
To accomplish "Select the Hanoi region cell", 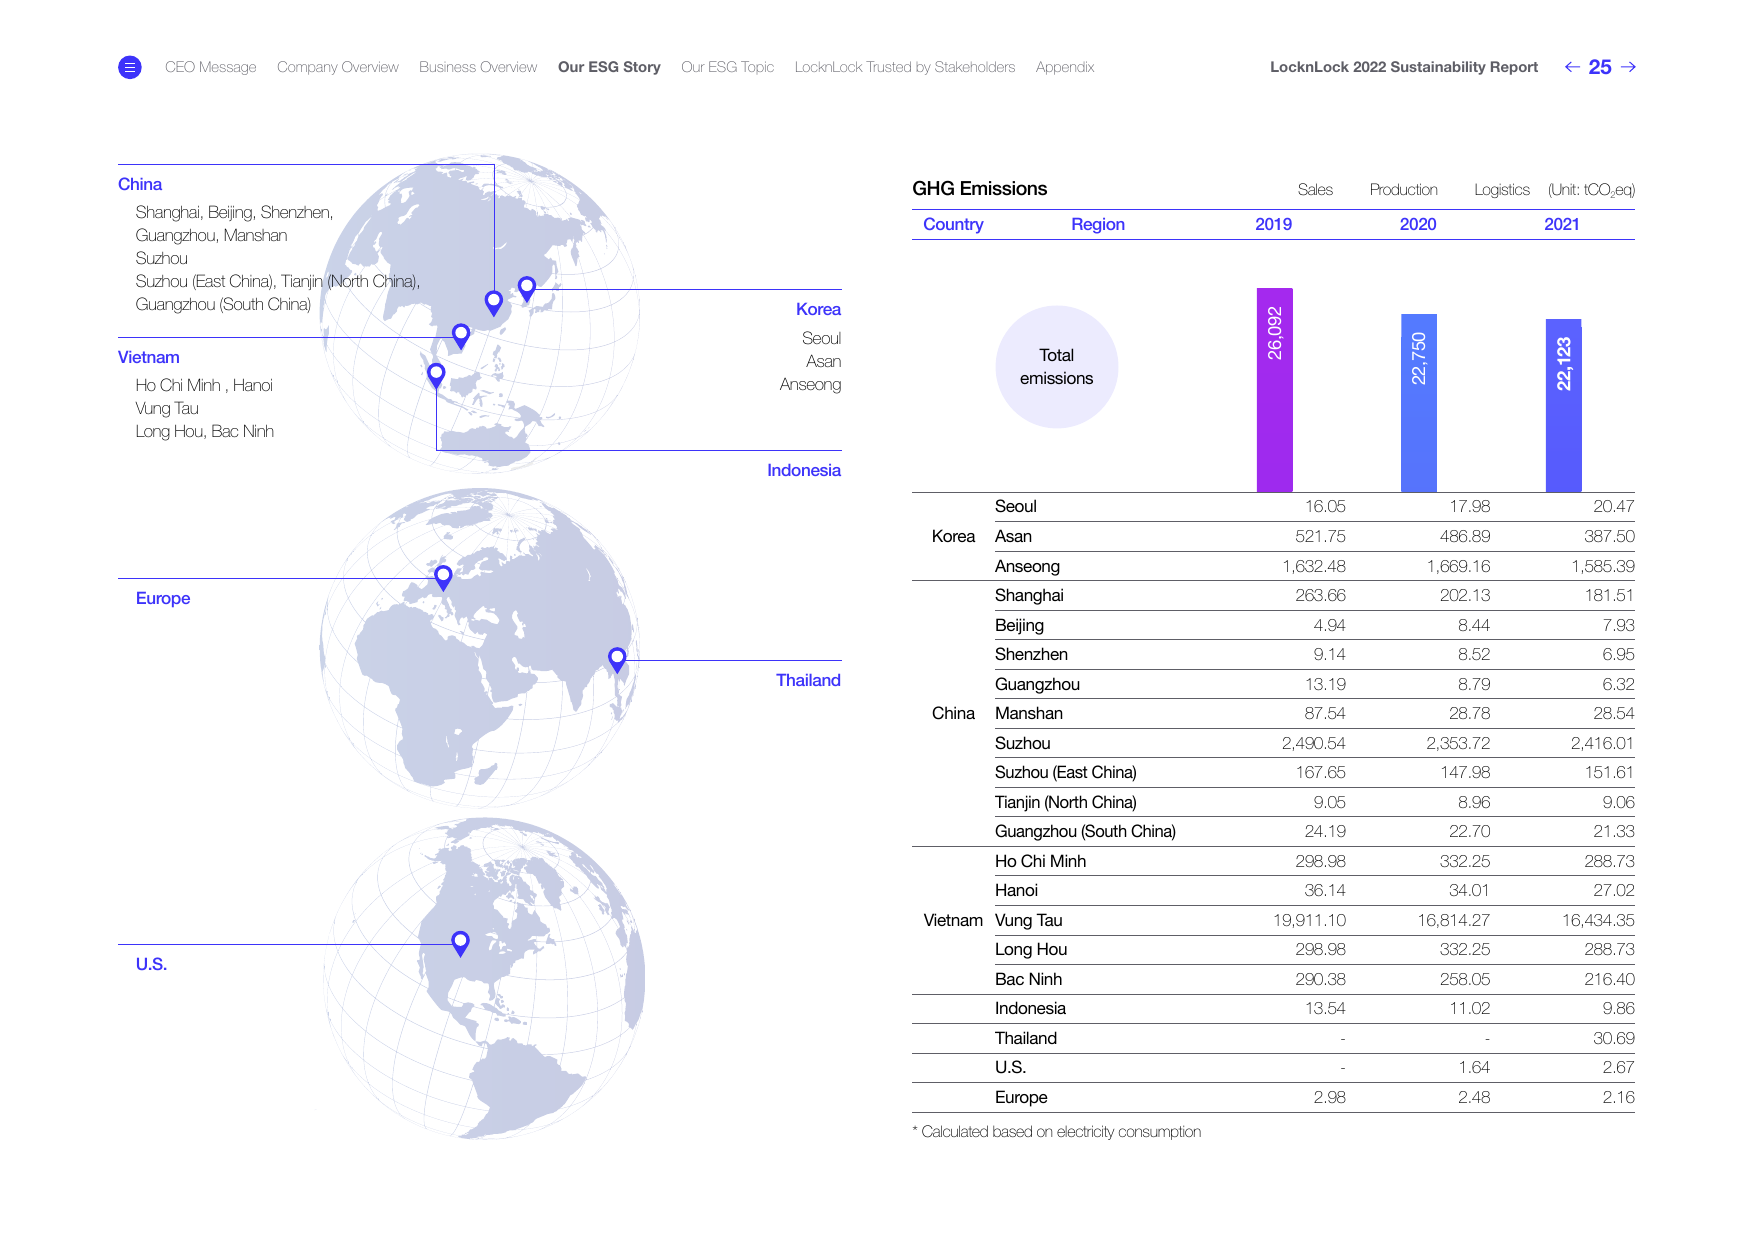I will (1016, 890).
